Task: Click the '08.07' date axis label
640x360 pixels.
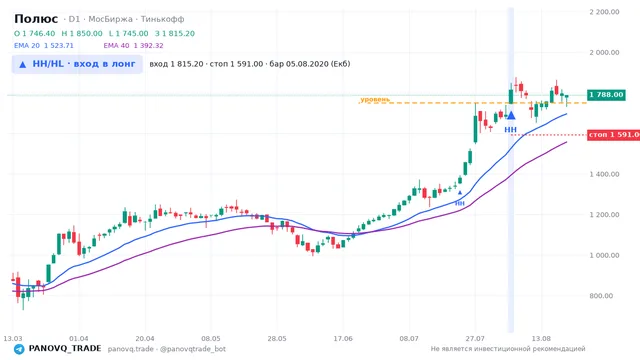Action: coord(409,338)
